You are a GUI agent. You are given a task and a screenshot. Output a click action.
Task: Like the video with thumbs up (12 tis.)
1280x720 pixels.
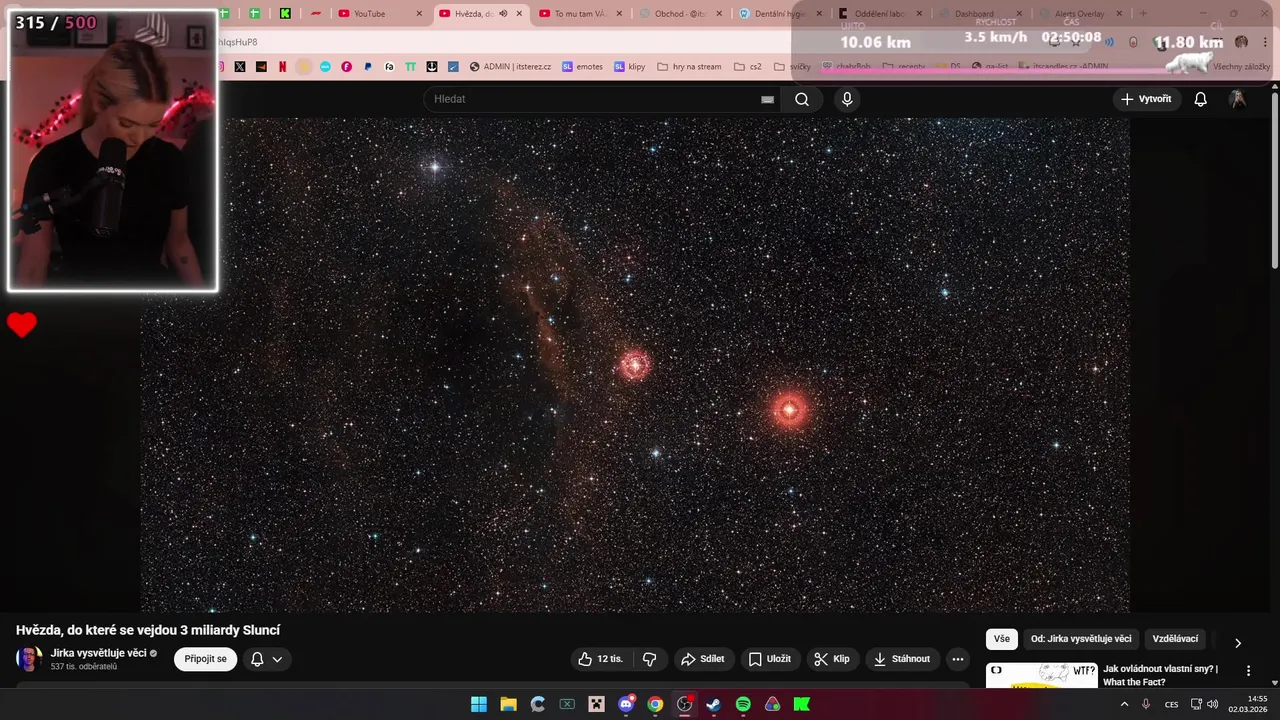point(600,659)
